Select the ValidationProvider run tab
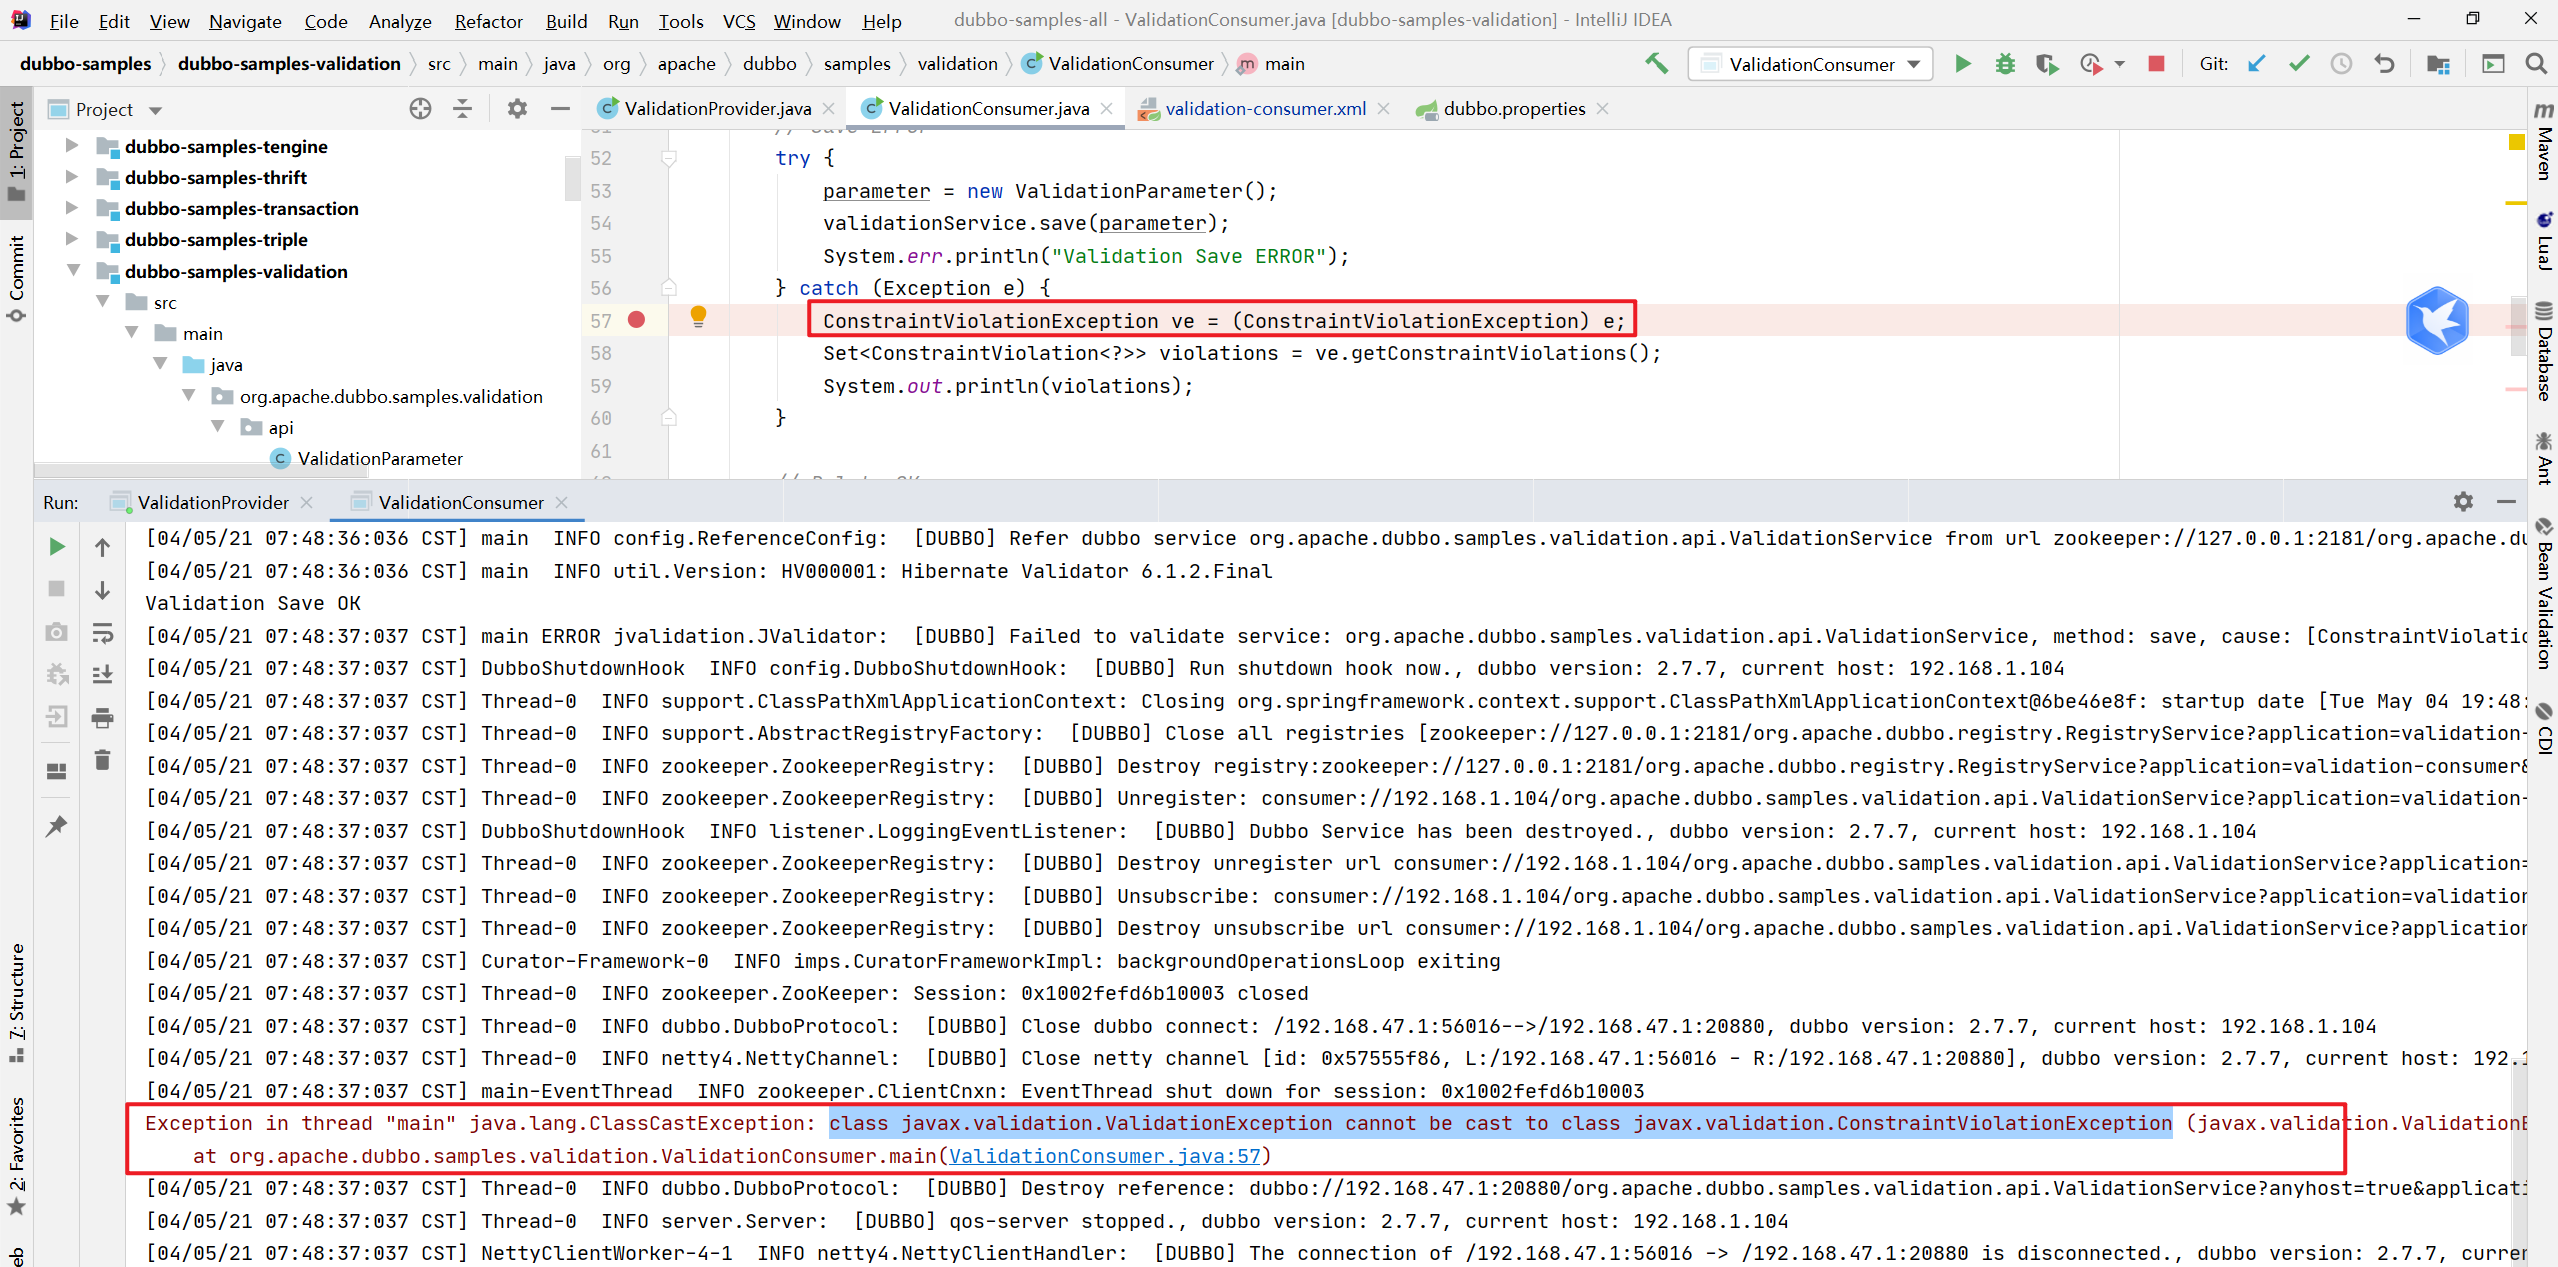This screenshot has height=1267, width=2558. (212, 502)
